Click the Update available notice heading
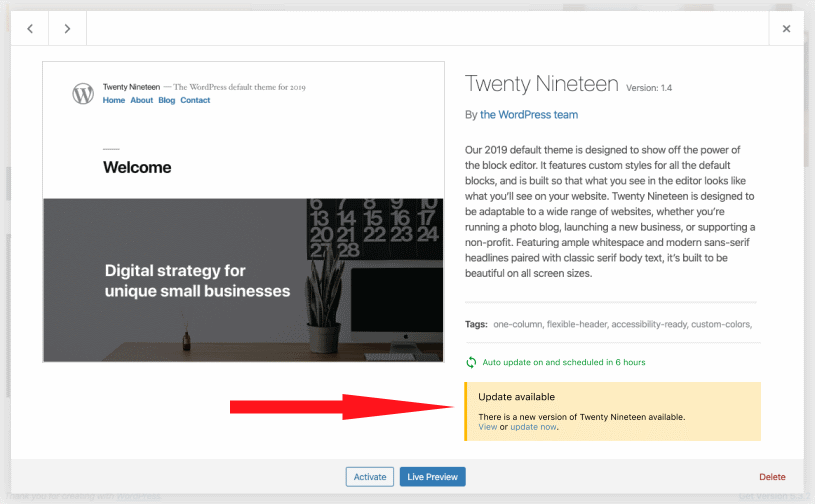 click(516, 397)
